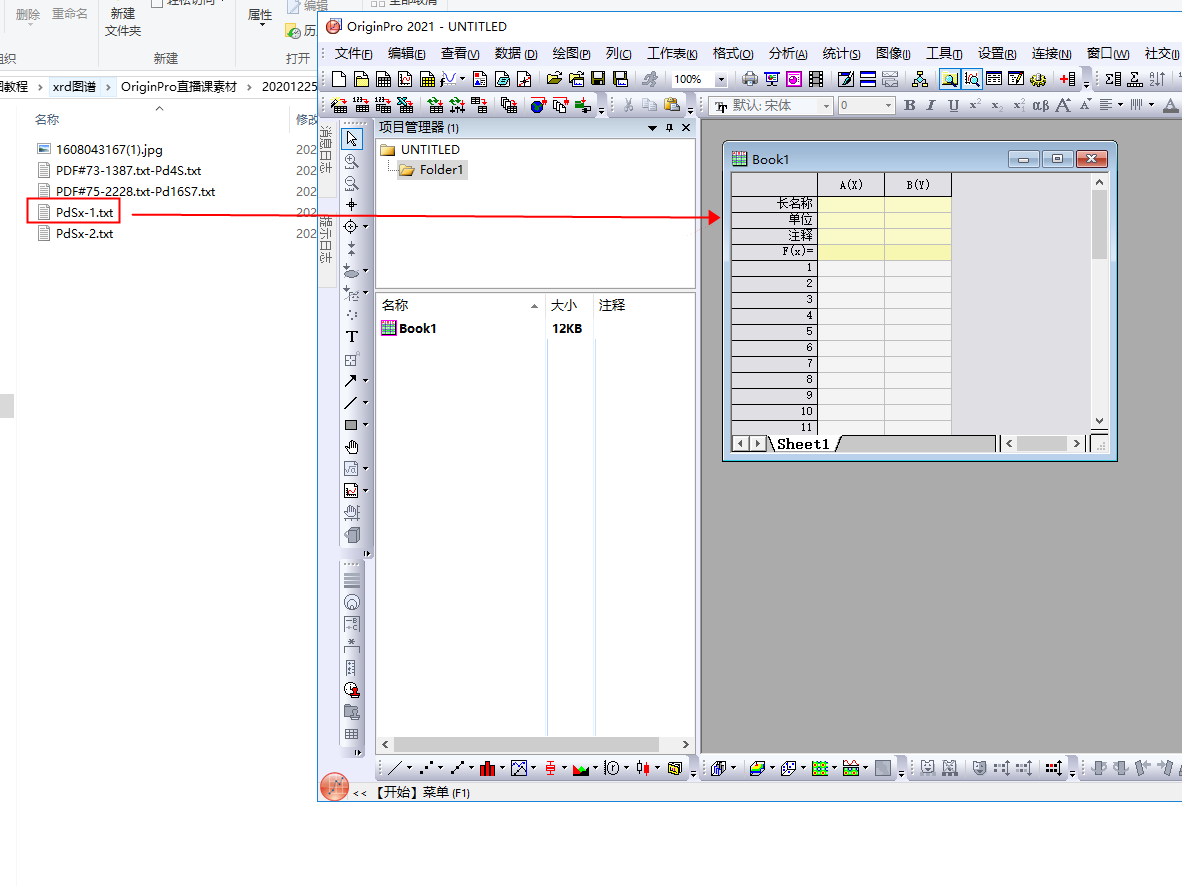
Task: Click the Sort column icon
Action: (x=1157, y=79)
